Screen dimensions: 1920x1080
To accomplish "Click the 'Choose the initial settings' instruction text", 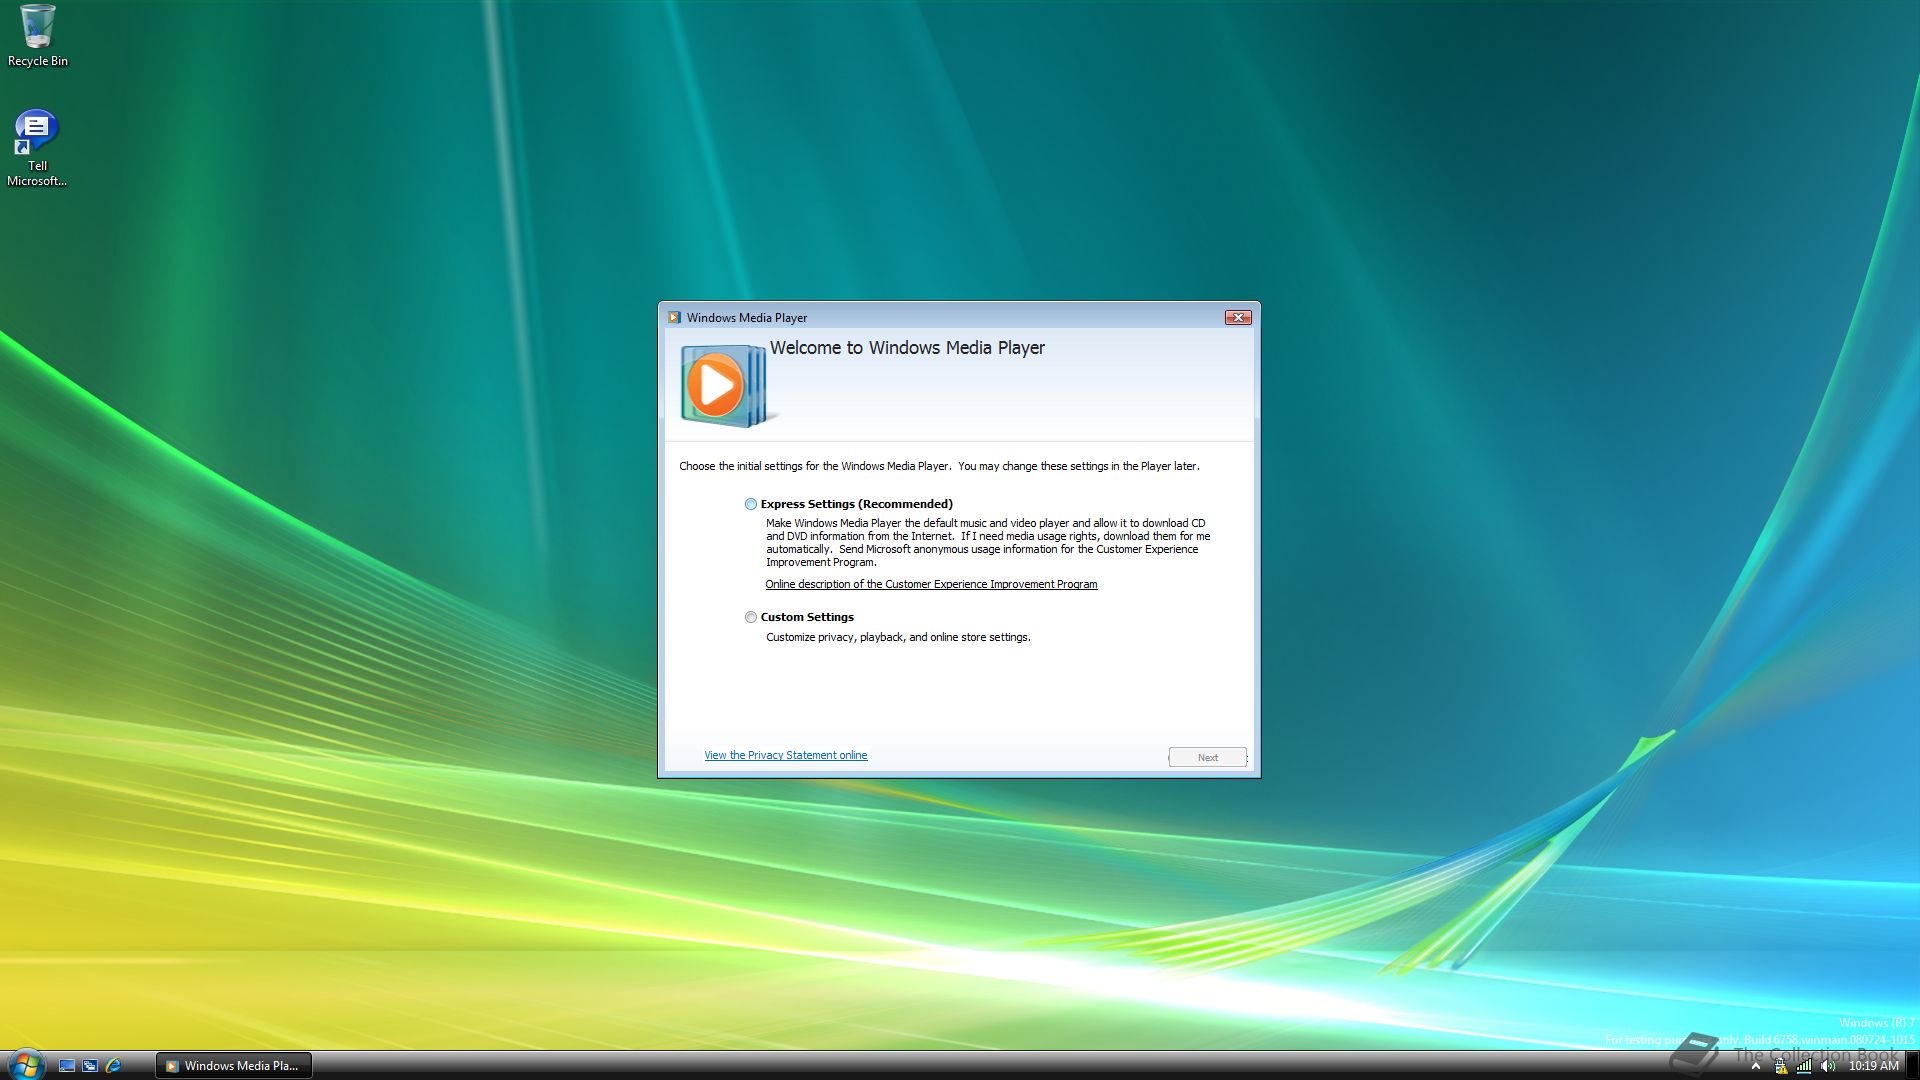I will click(x=939, y=466).
